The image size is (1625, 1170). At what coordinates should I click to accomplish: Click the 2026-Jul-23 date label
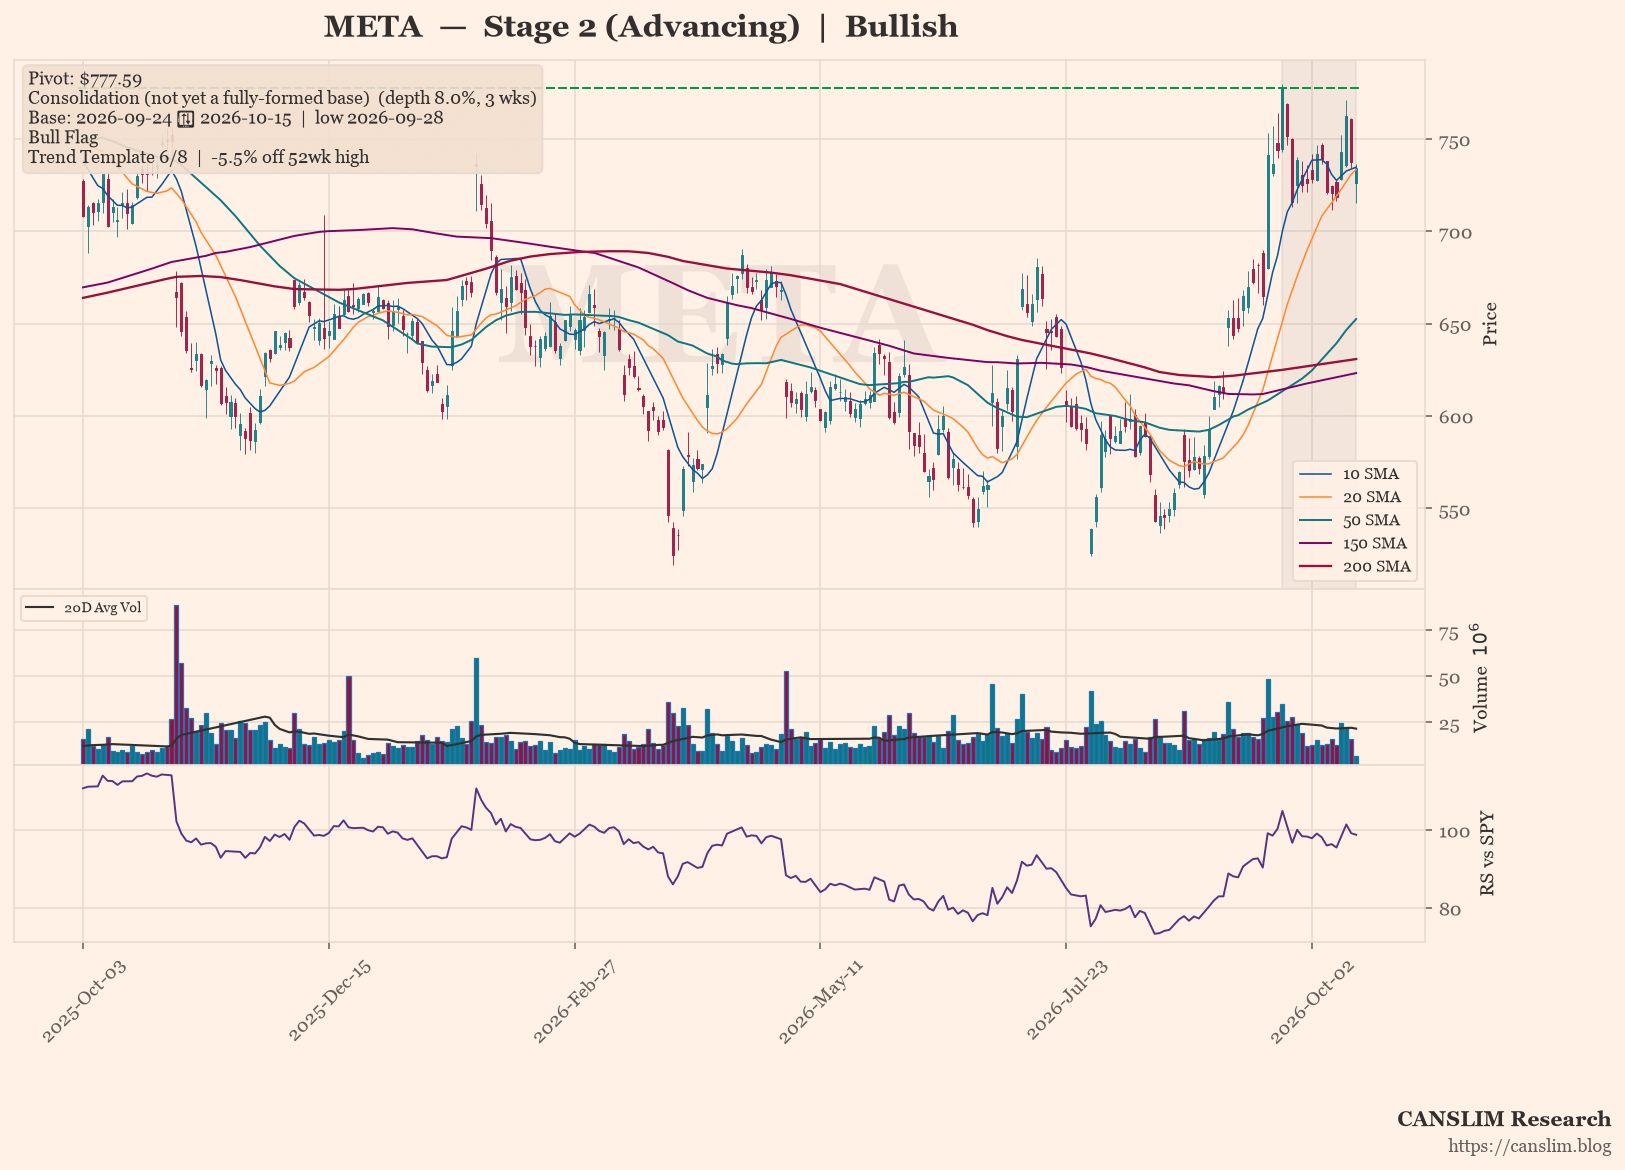[1067, 1002]
